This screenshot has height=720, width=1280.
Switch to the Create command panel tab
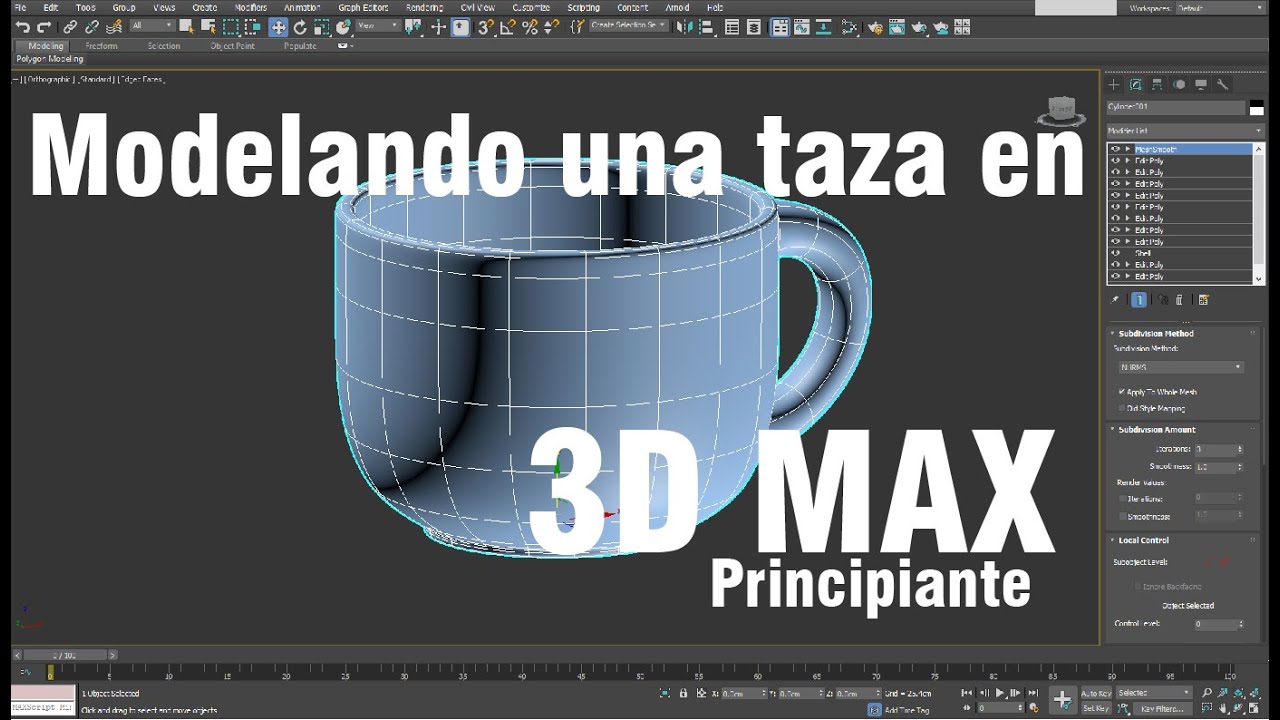point(1114,85)
